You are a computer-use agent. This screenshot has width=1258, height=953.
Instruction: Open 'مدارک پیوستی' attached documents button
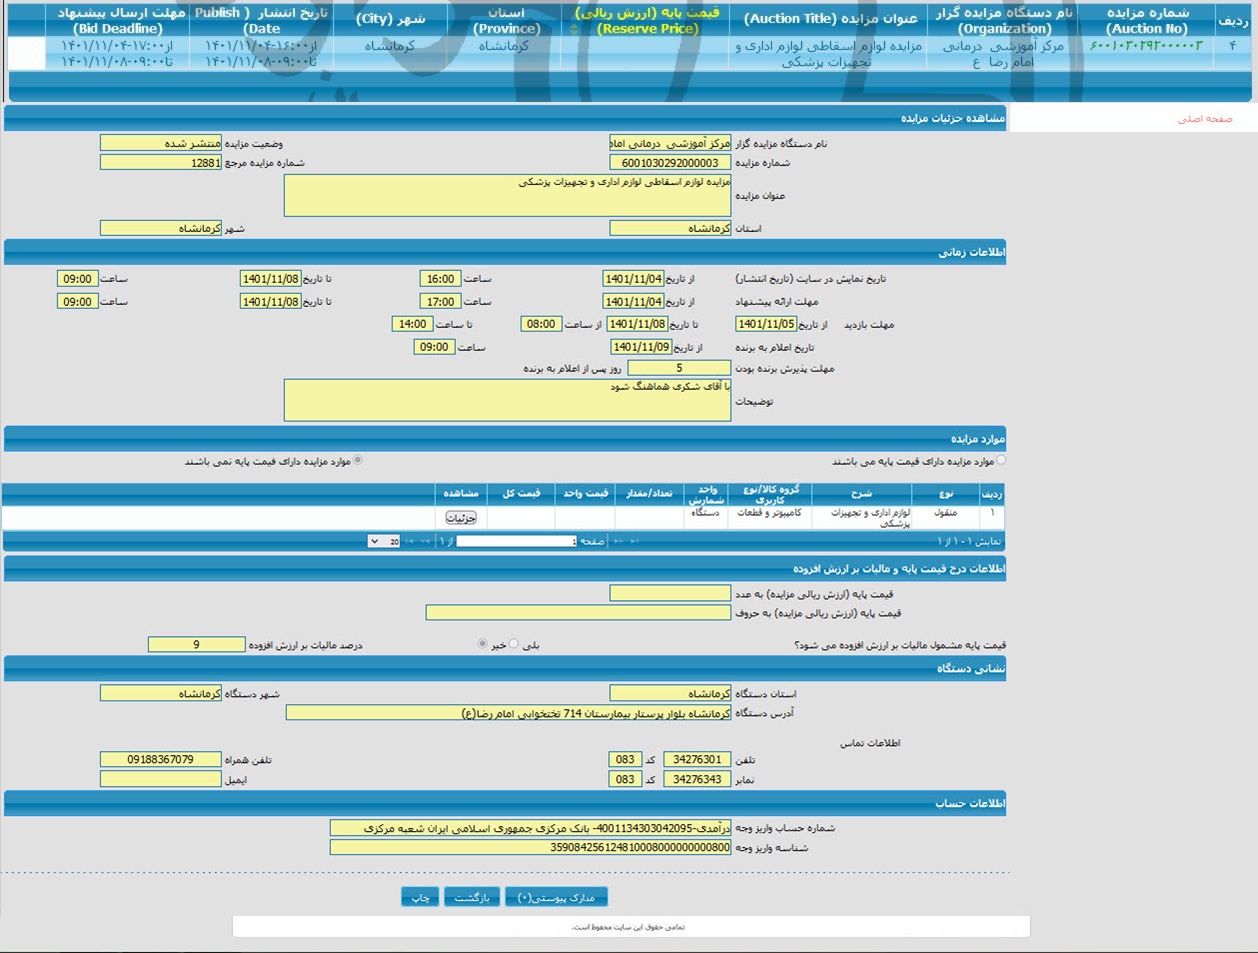pyautogui.click(x=556, y=897)
